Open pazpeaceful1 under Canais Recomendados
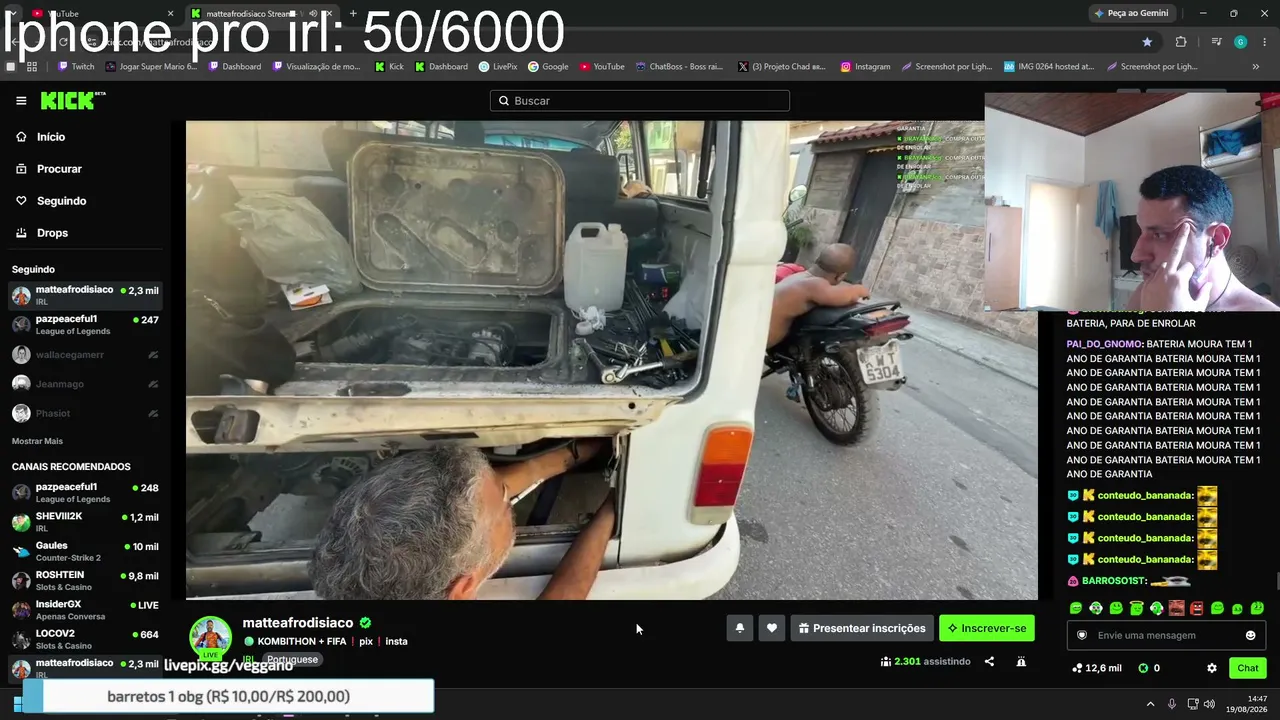1280x720 pixels. click(85, 493)
